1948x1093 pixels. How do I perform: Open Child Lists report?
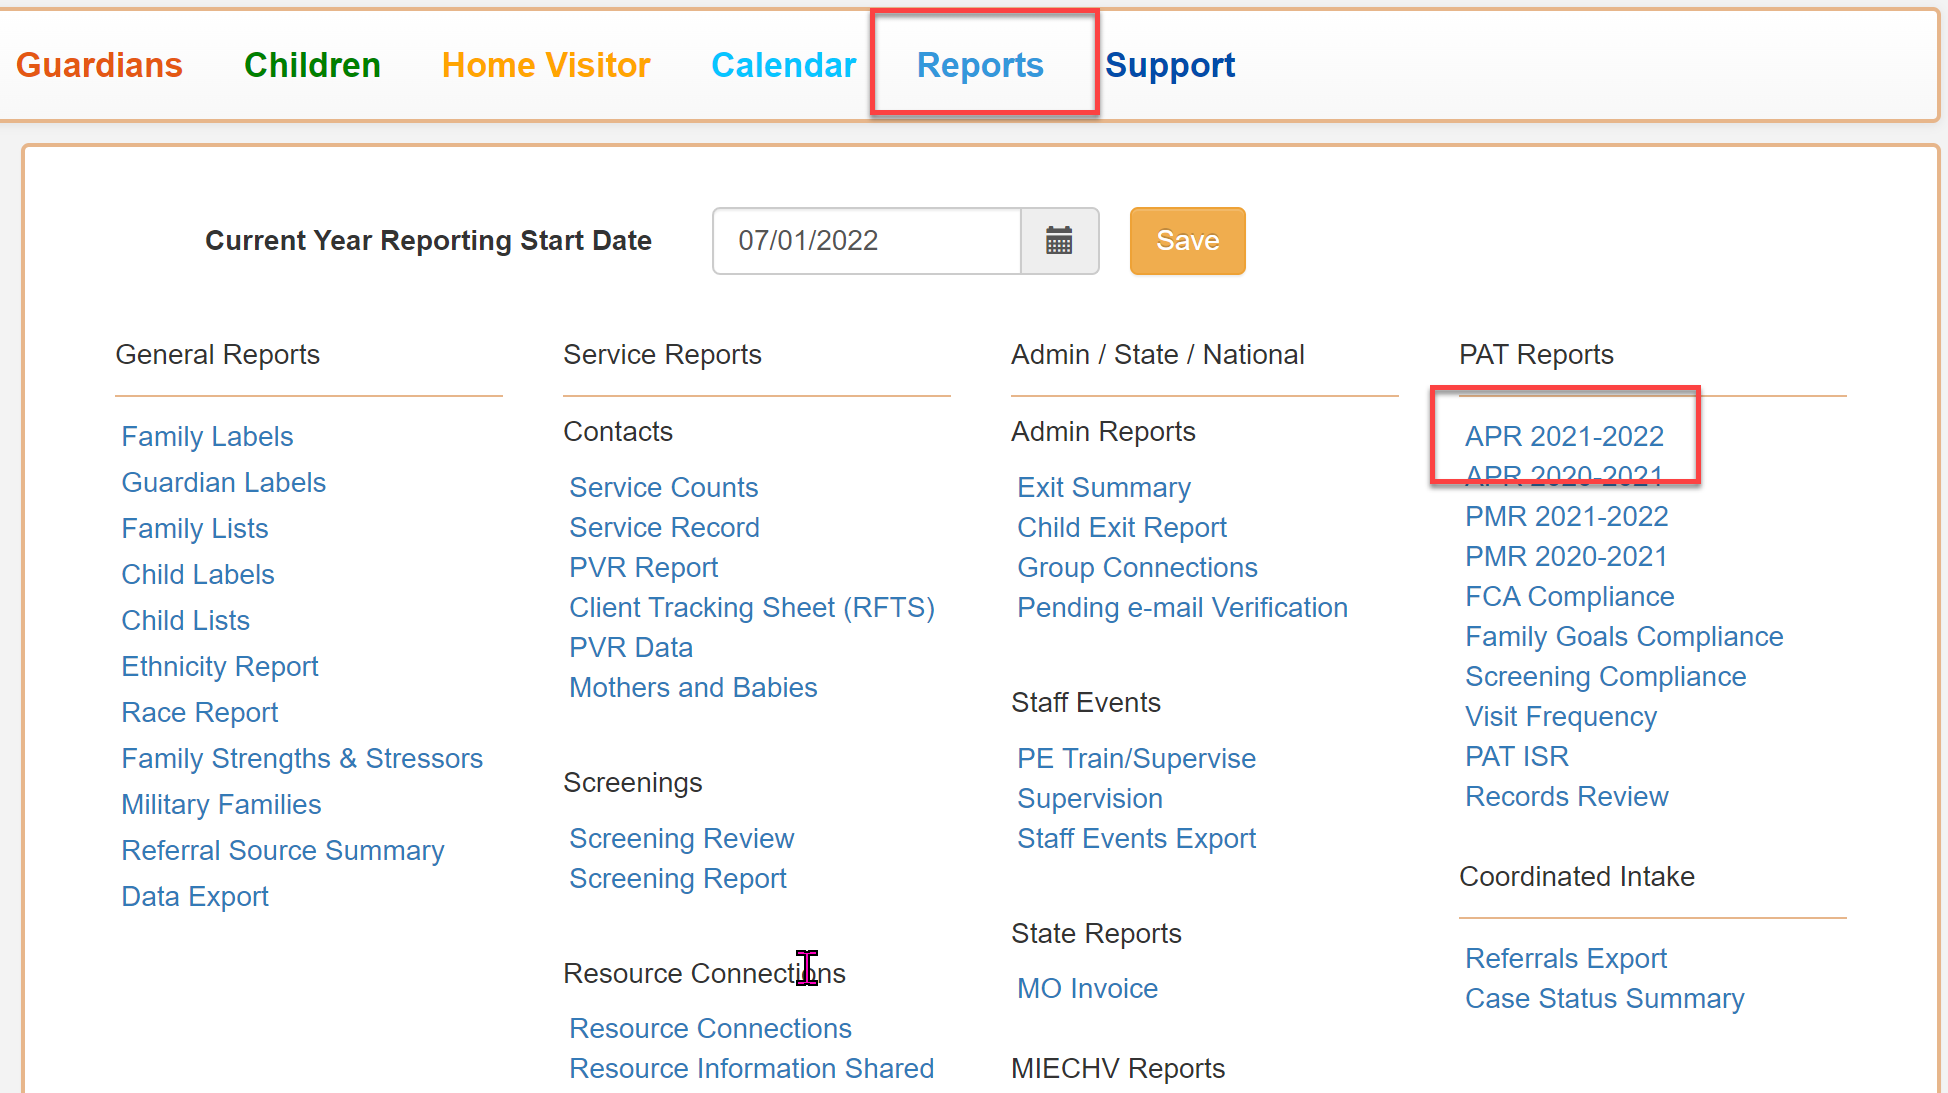pos(186,621)
